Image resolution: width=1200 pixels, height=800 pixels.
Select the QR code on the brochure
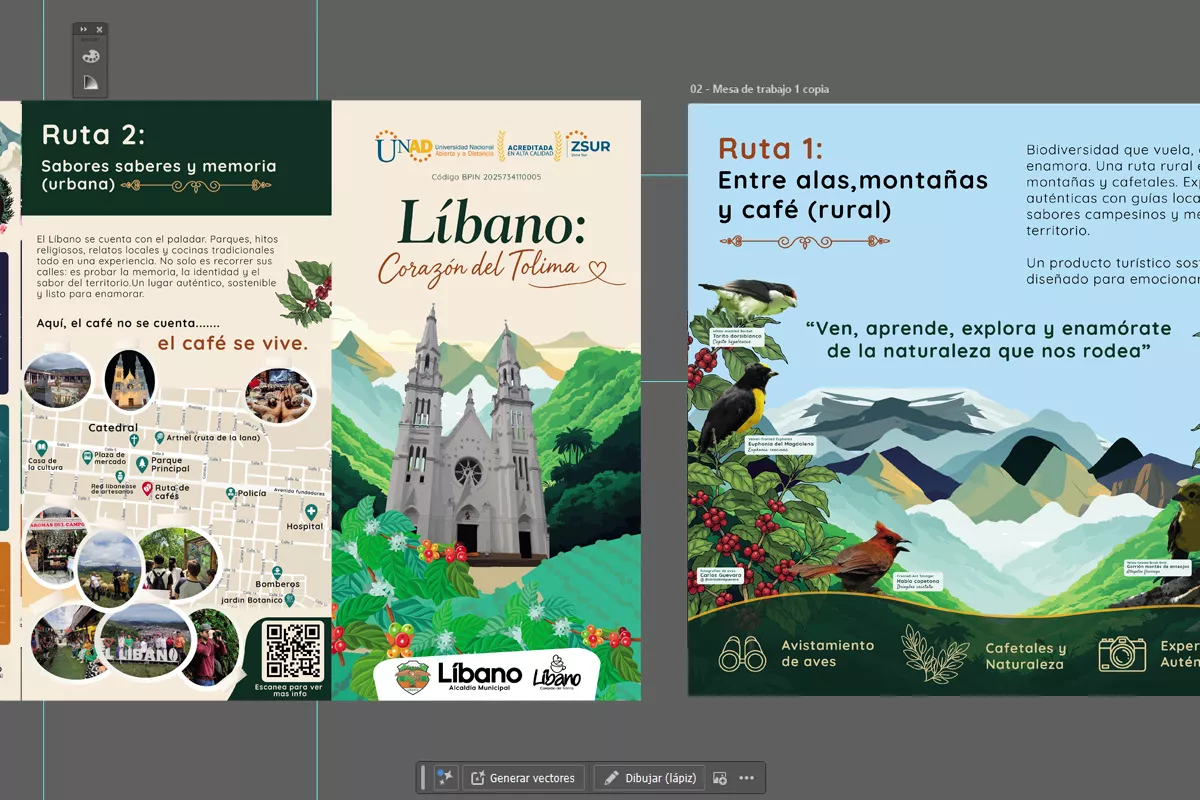point(294,649)
